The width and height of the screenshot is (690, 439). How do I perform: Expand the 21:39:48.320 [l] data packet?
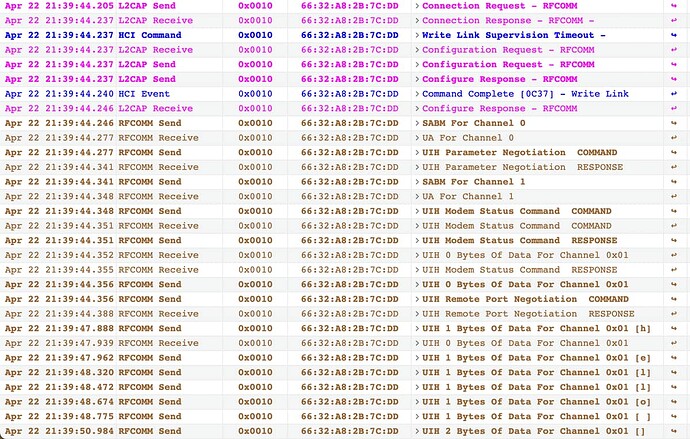417,372
